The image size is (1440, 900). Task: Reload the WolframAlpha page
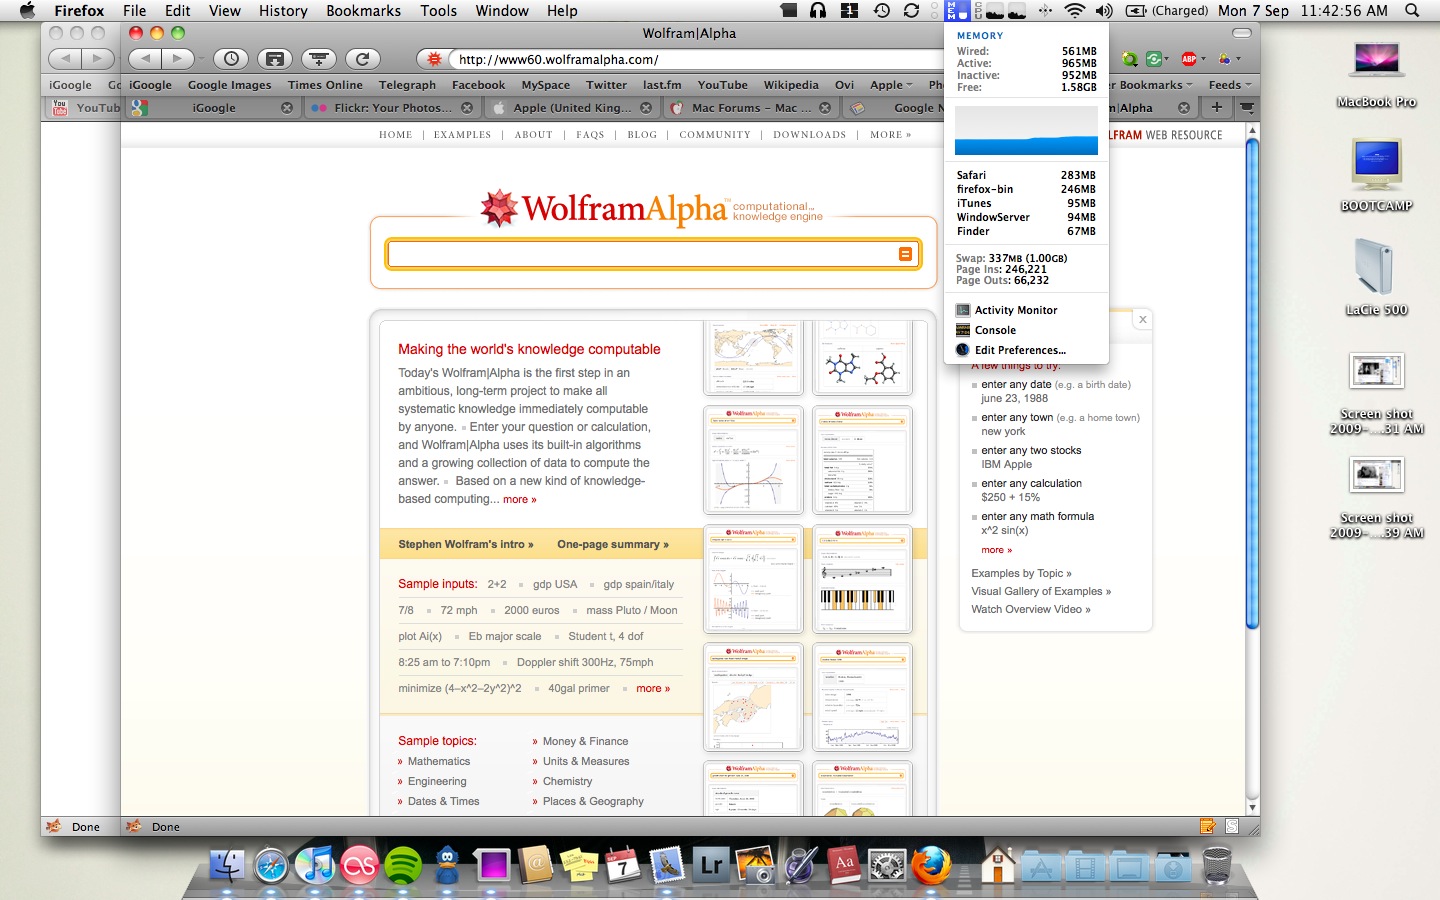(x=363, y=59)
